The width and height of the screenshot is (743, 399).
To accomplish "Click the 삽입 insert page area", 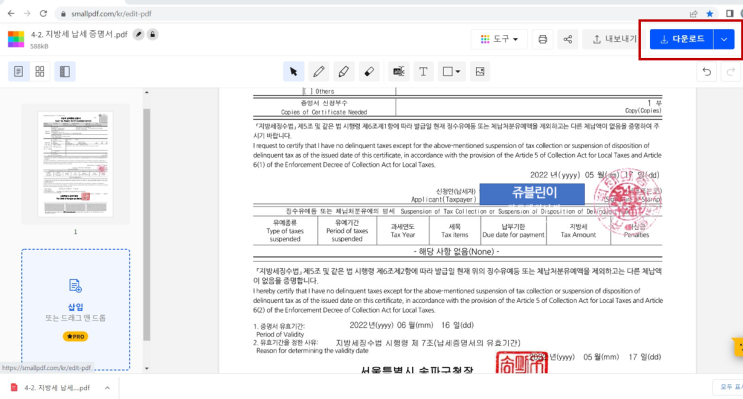I will [75, 308].
